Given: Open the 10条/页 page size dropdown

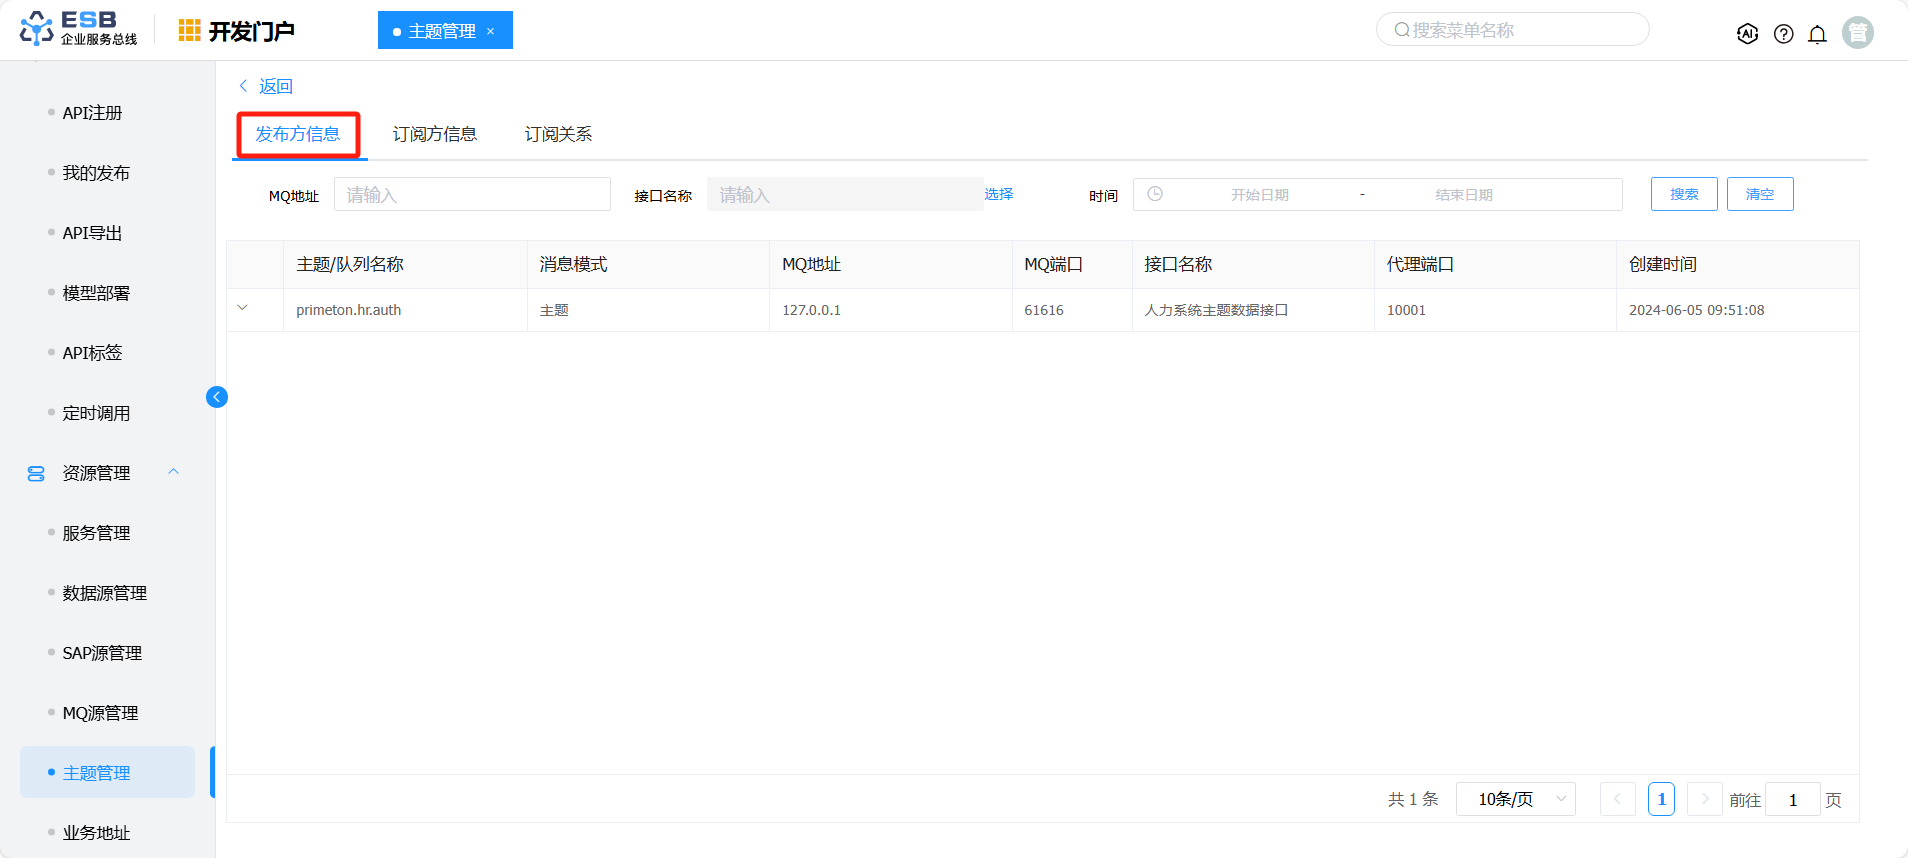Looking at the screenshot, I should coord(1515,799).
